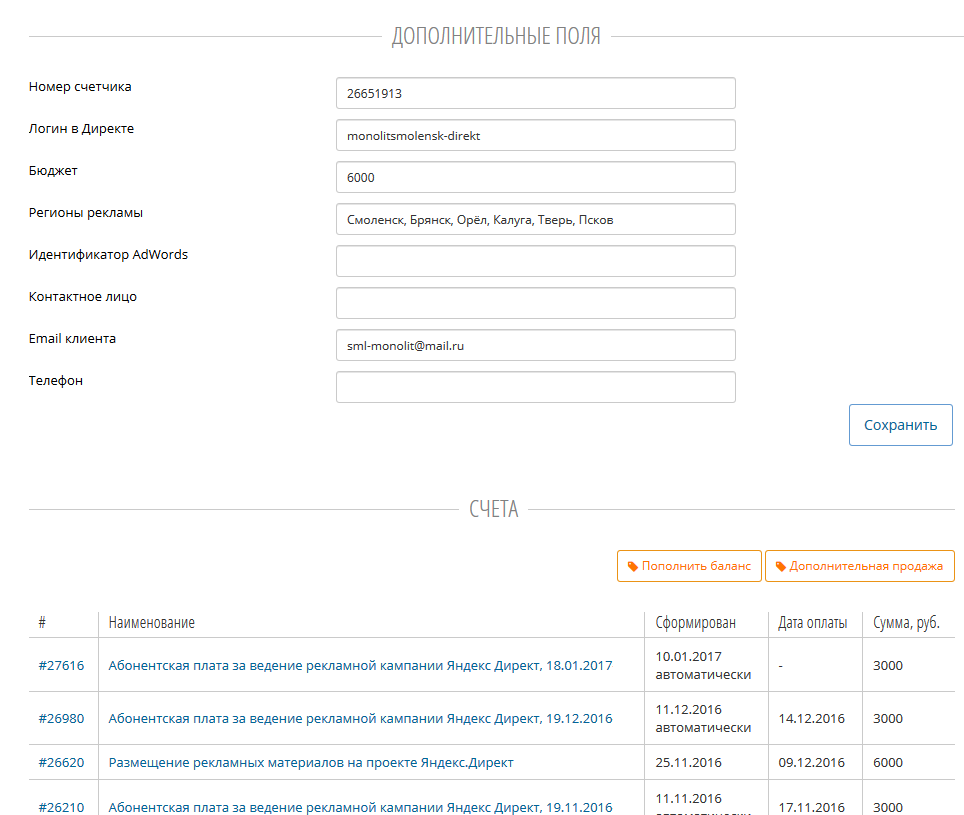
Task: Click the 10.01.2017 автоматически cell
Action: click(x=703, y=666)
